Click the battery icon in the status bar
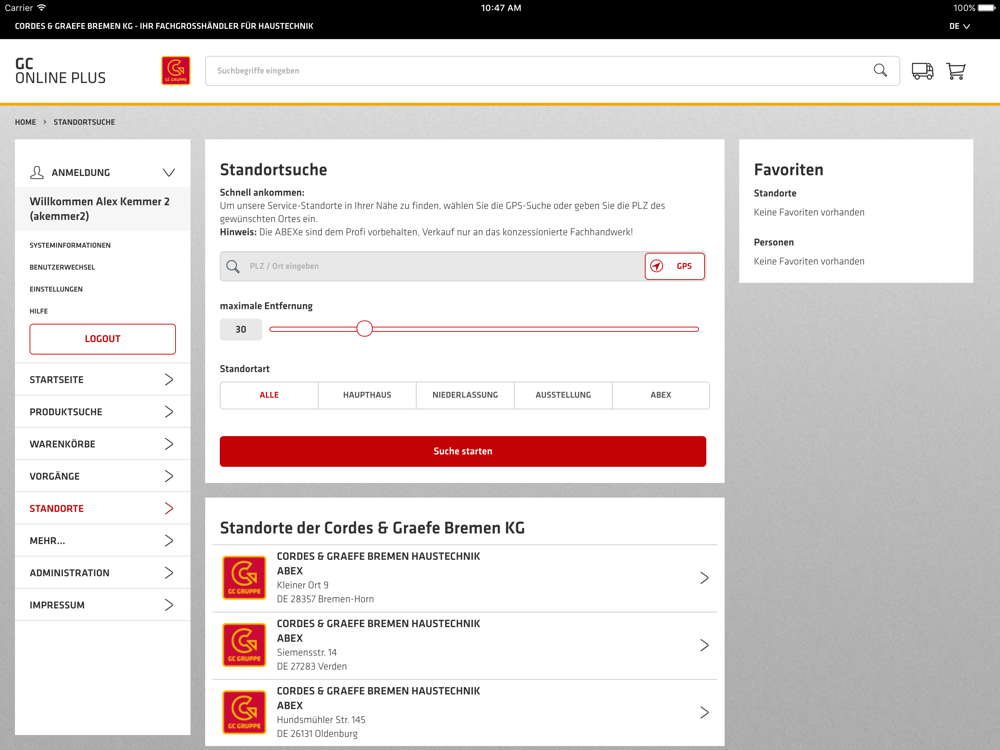This screenshot has width=1000, height=750. [x=986, y=8]
